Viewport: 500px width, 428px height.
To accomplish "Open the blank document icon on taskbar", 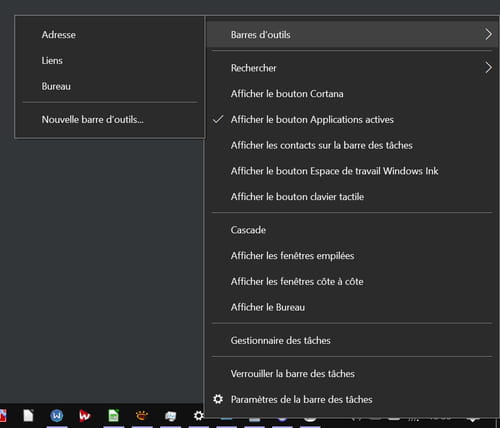I will [28, 416].
